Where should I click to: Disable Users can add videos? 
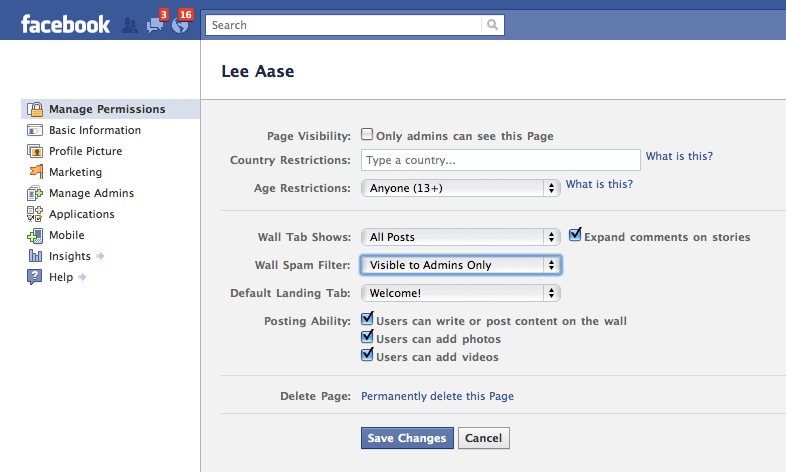coord(368,356)
